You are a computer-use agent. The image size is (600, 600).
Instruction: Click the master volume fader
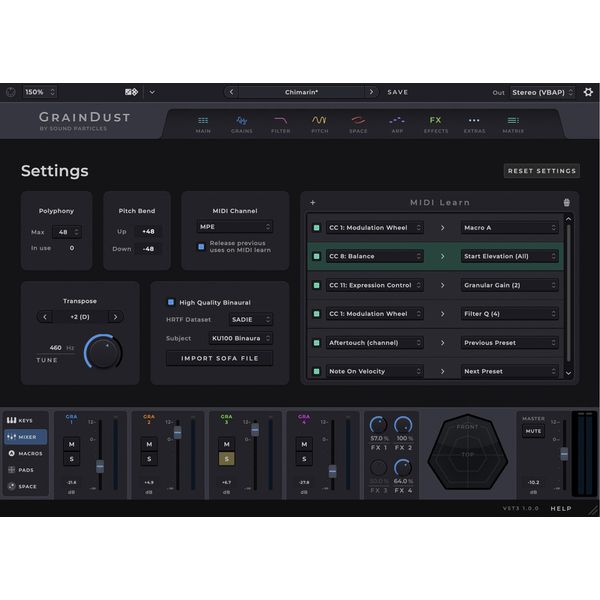(564, 454)
